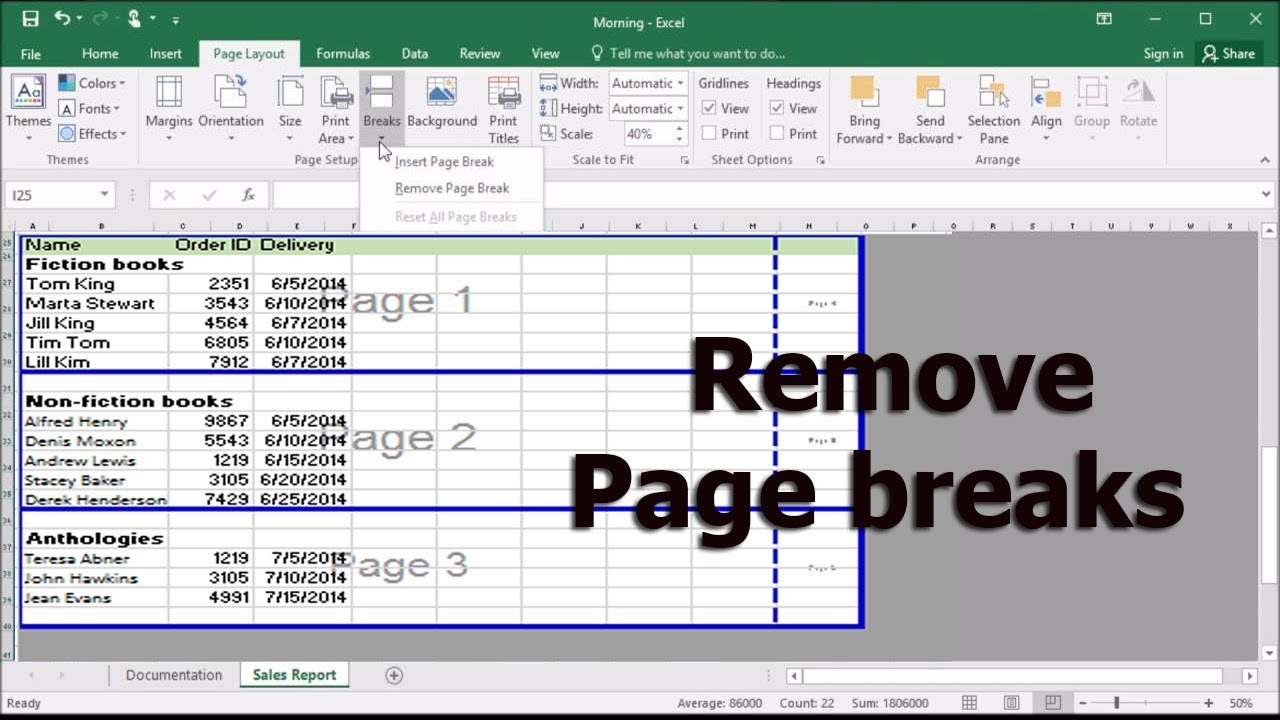
Task: Open the Selection Pane
Action: click(x=993, y=109)
